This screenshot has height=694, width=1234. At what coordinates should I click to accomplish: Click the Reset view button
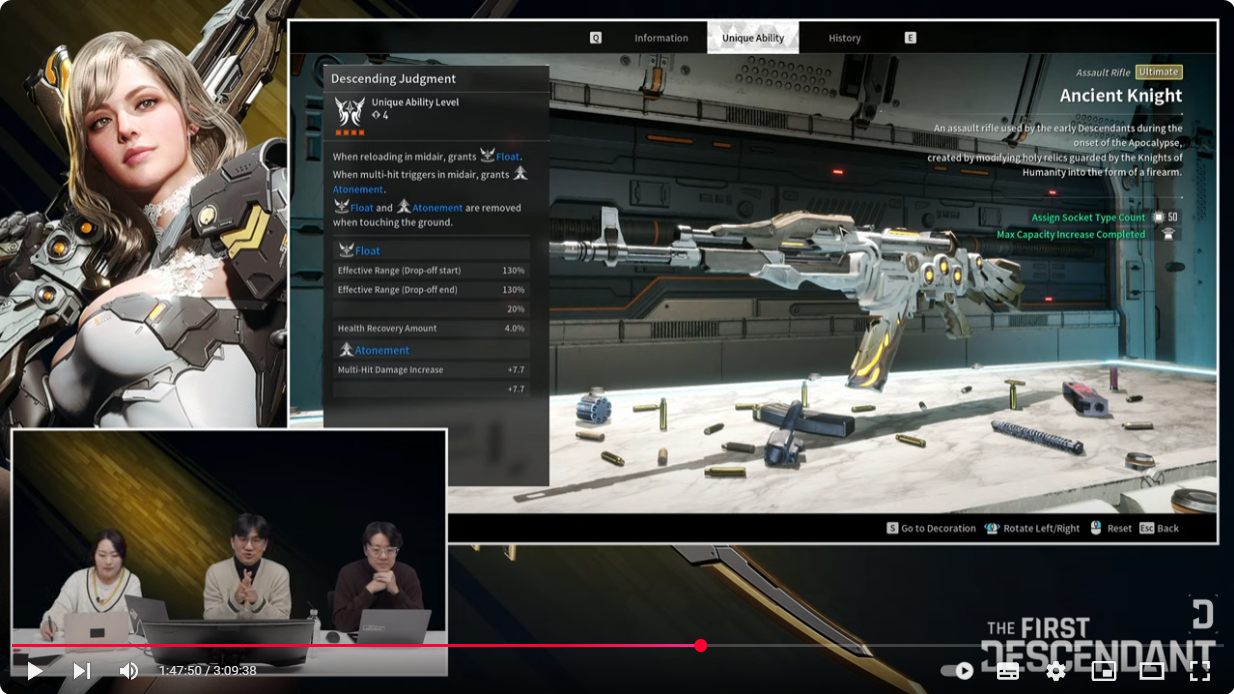tap(1110, 528)
